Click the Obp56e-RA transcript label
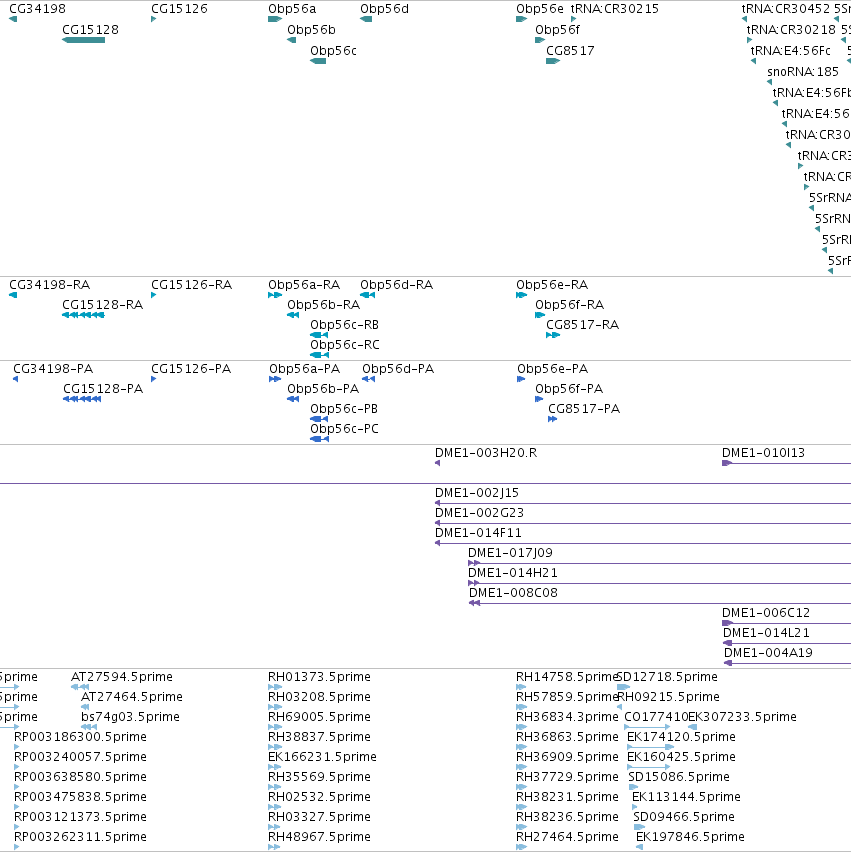The height and width of the screenshot is (852, 851). 552,285
